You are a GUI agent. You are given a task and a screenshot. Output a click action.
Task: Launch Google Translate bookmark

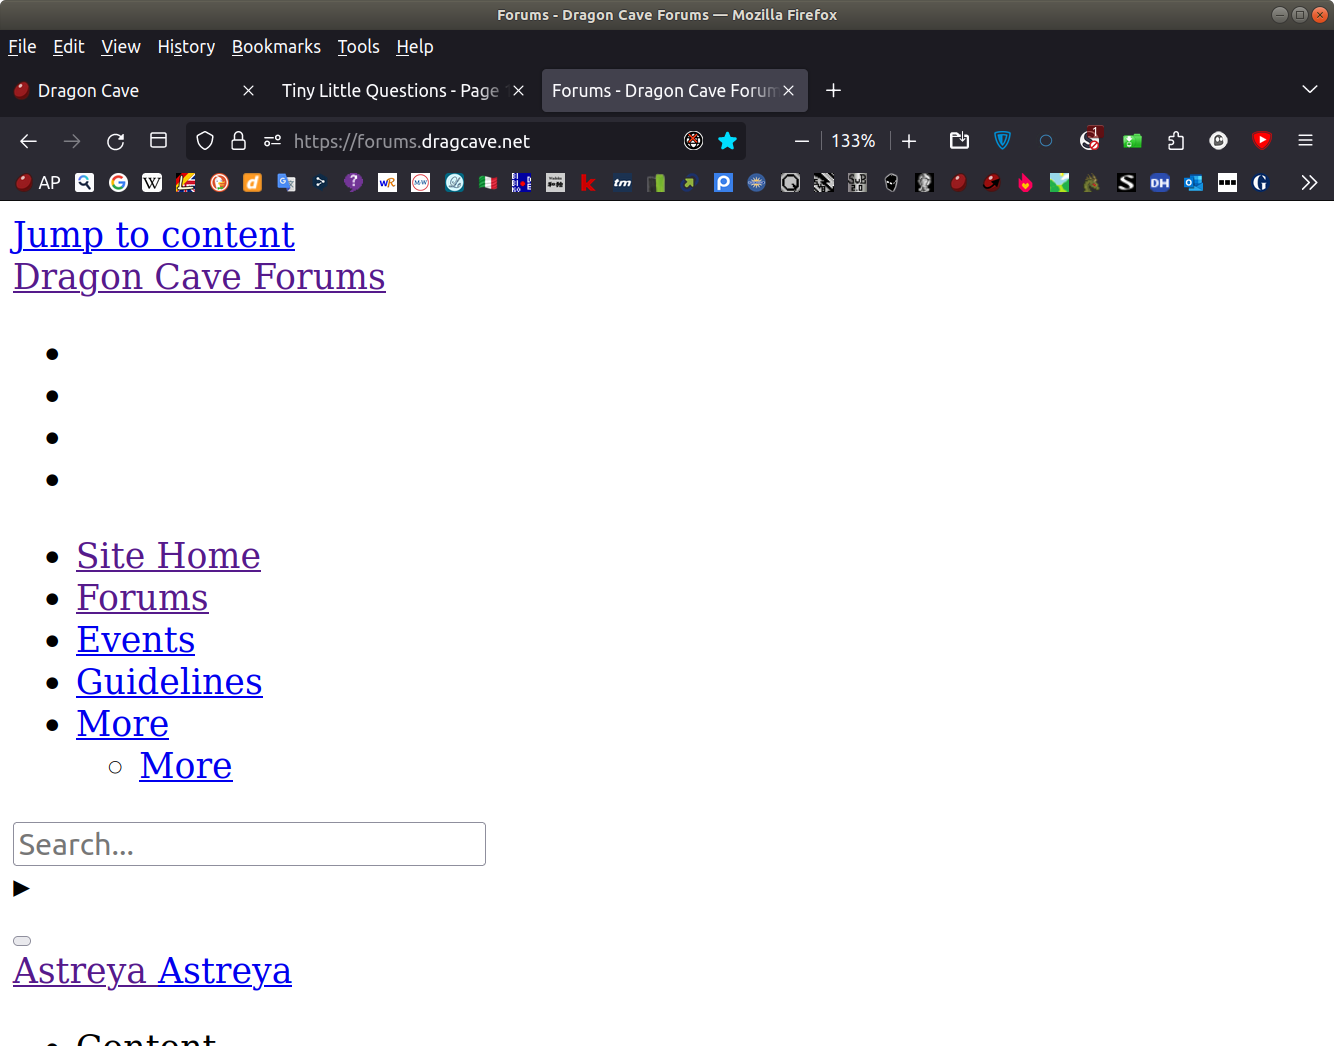287,183
